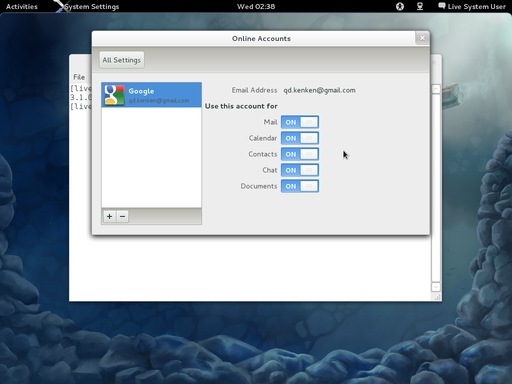The height and width of the screenshot is (384, 512).
Task: Open File menu in background window
Action: (x=79, y=77)
